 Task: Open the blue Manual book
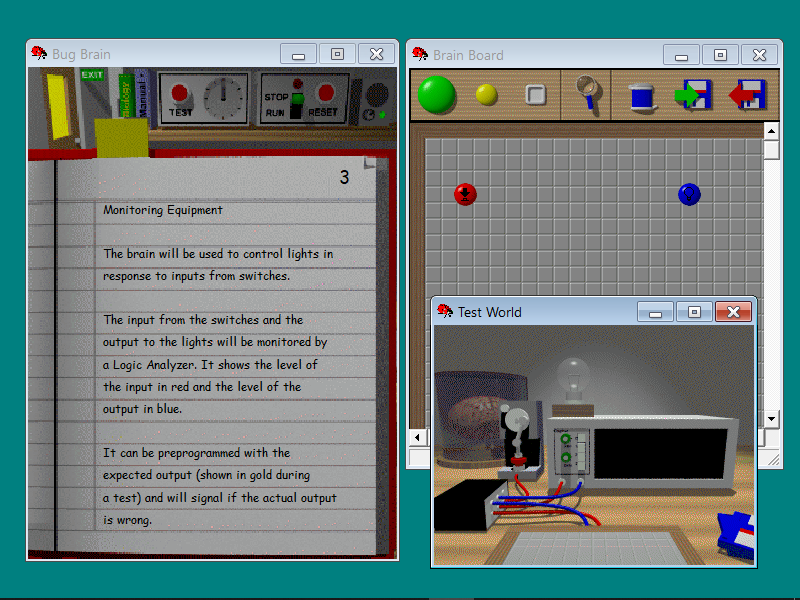142,94
